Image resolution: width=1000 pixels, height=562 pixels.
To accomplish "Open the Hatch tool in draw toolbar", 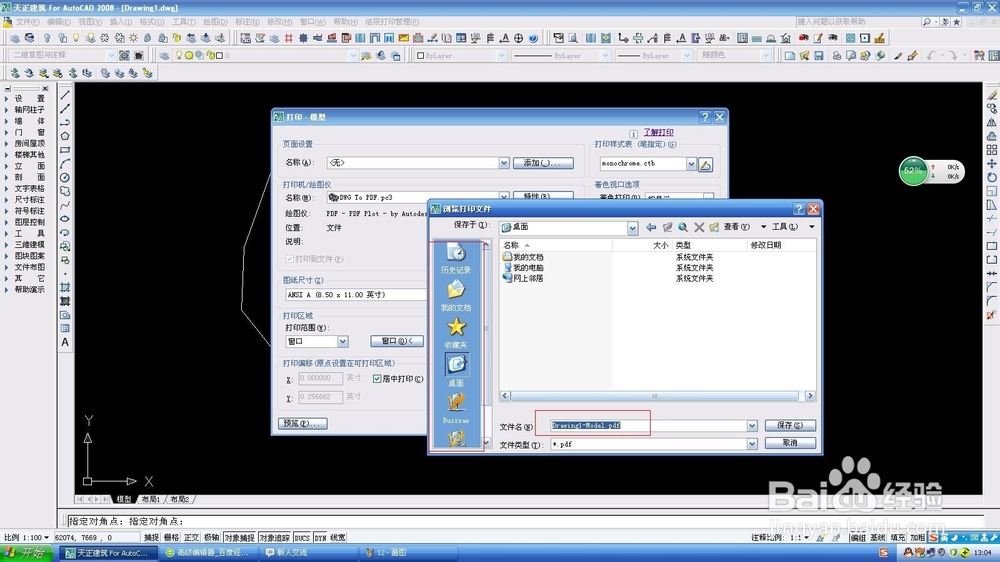I will point(65,288).
